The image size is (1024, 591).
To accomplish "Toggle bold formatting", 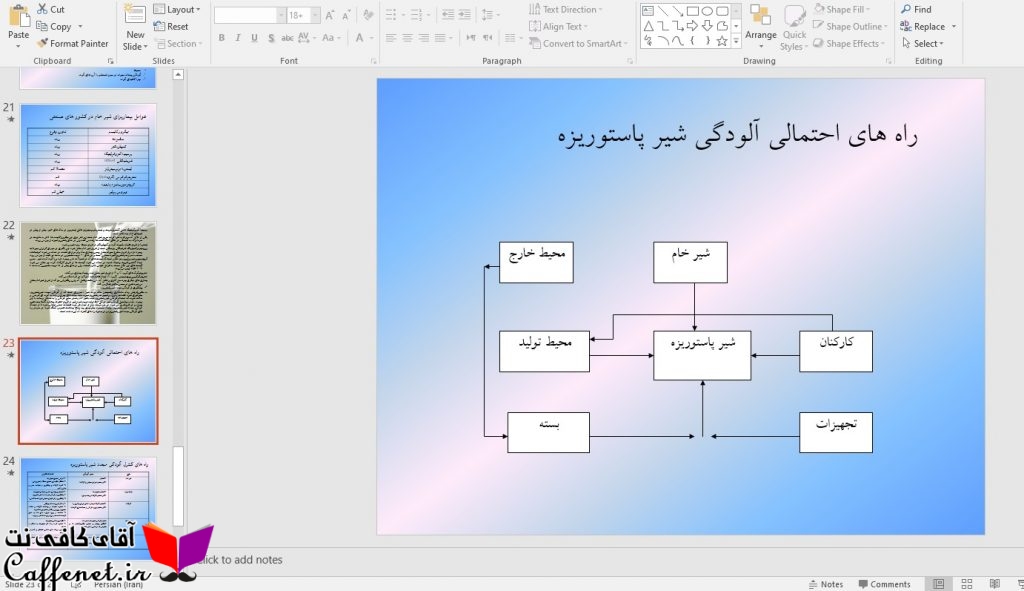I will pyautogui.click(x=221, y=38).
